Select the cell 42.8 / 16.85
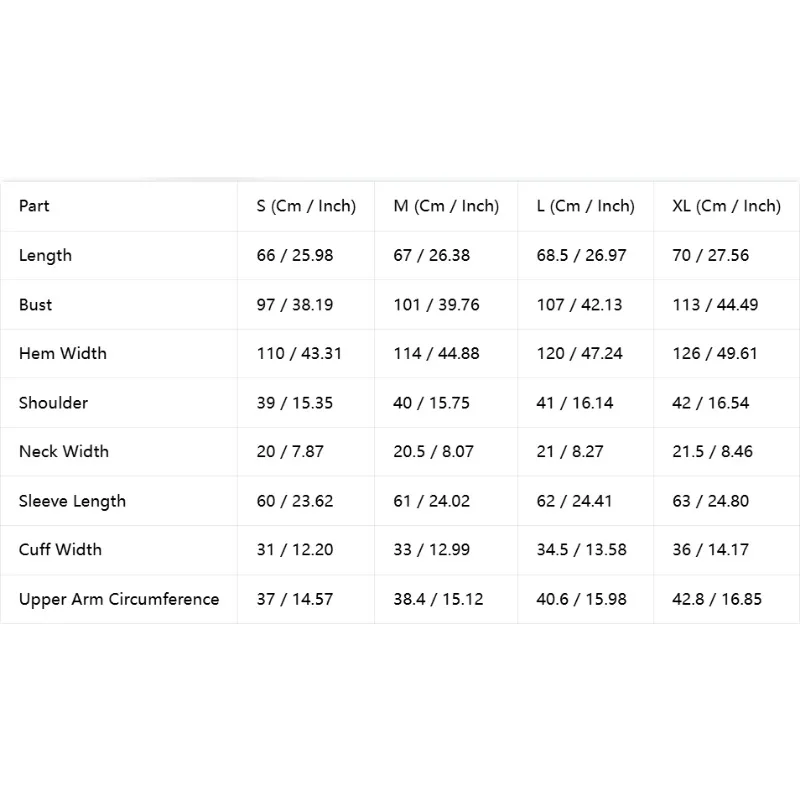Screen dimensions: 800x800 pyautogui.click(x=717, y=599)
